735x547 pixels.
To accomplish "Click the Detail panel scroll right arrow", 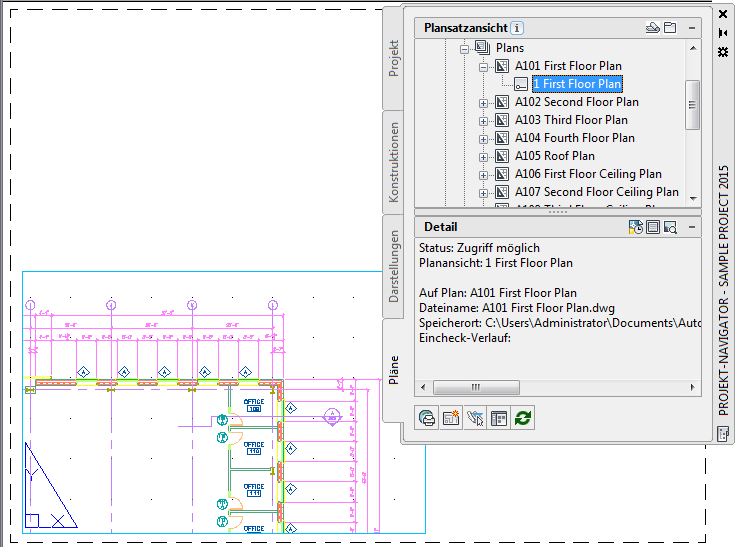I will (x=693, y=387).
